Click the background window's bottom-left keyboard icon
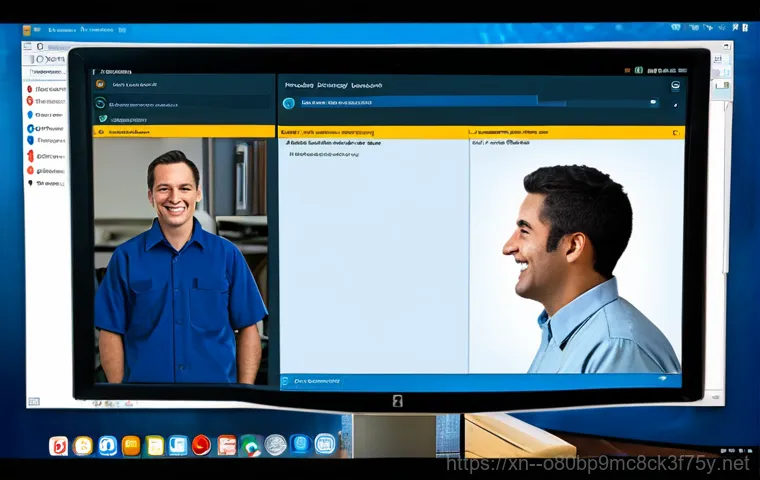Screen dimensions: 760x480 click(34, 401)
